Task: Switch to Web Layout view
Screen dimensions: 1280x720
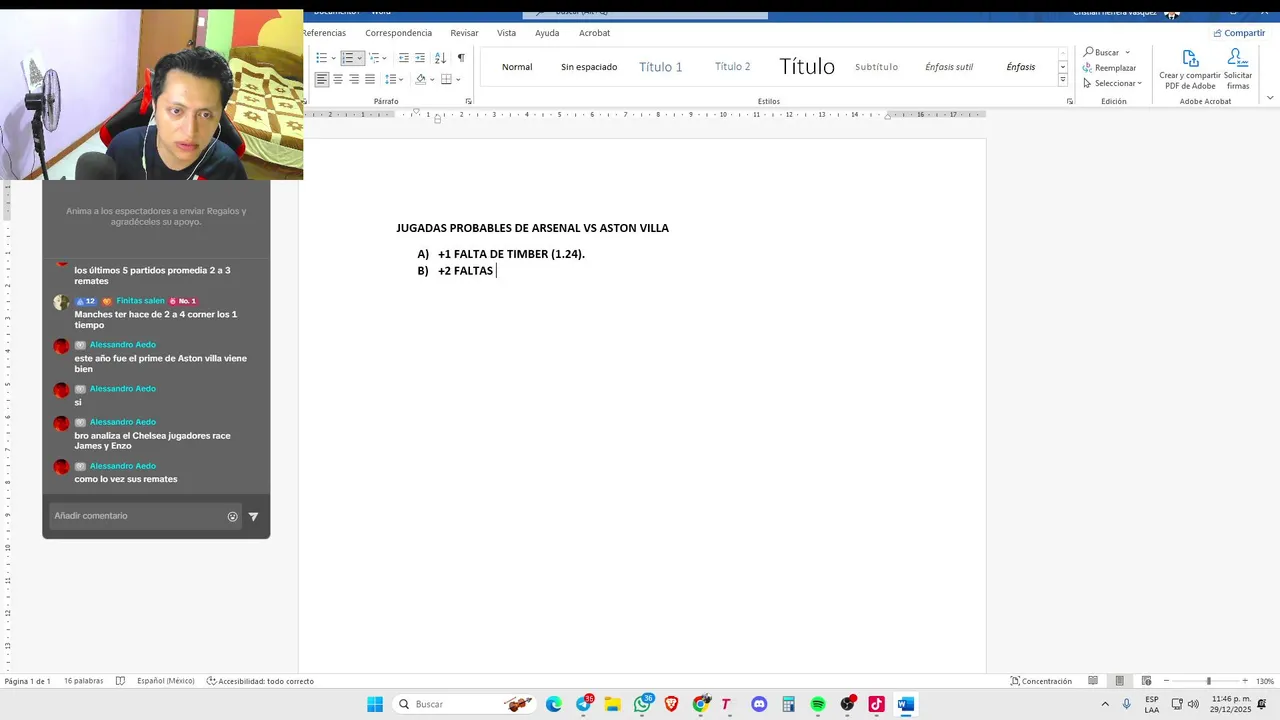Action: [1146, 681]
